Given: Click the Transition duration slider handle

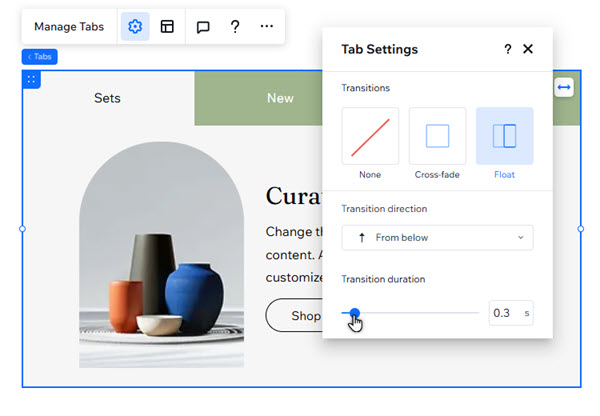Looking at the screenshot, I should click(x=355, y=313).
